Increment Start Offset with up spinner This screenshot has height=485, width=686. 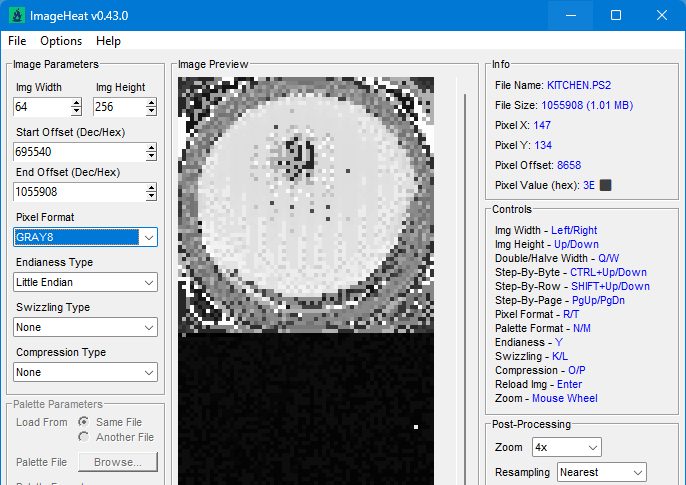[x=151, y=148]
